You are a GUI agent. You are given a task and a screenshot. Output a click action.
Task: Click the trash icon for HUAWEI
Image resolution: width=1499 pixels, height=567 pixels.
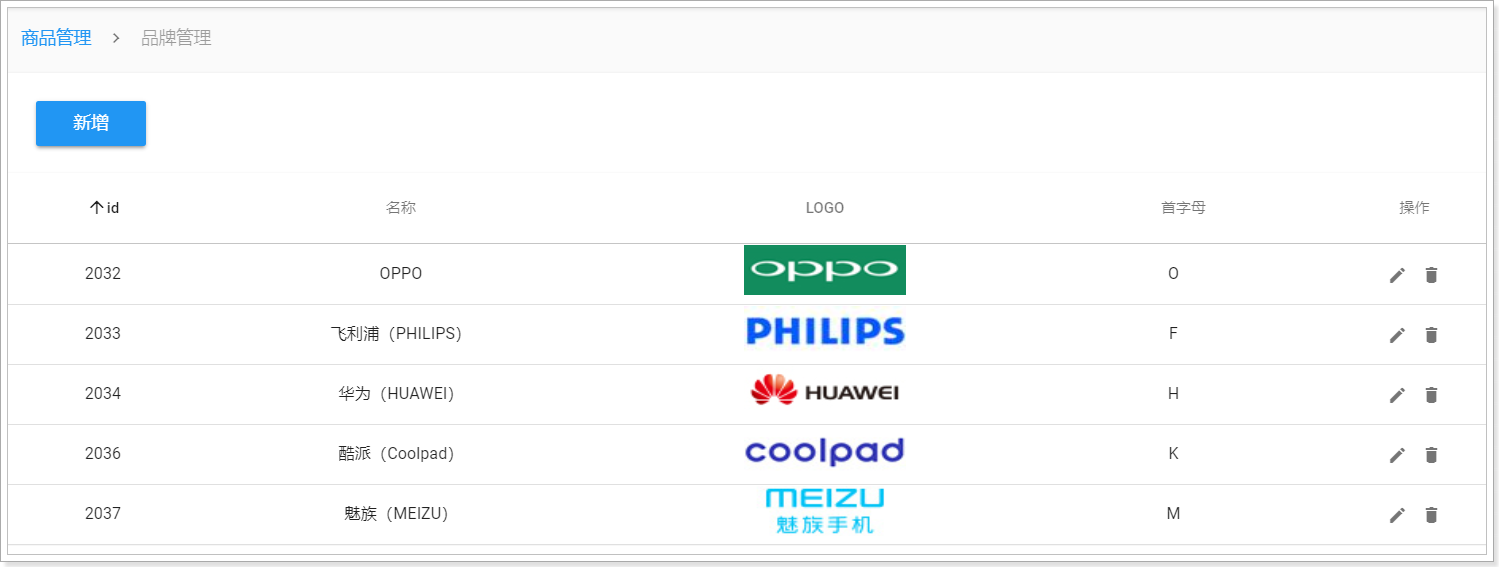[1431, 395]
